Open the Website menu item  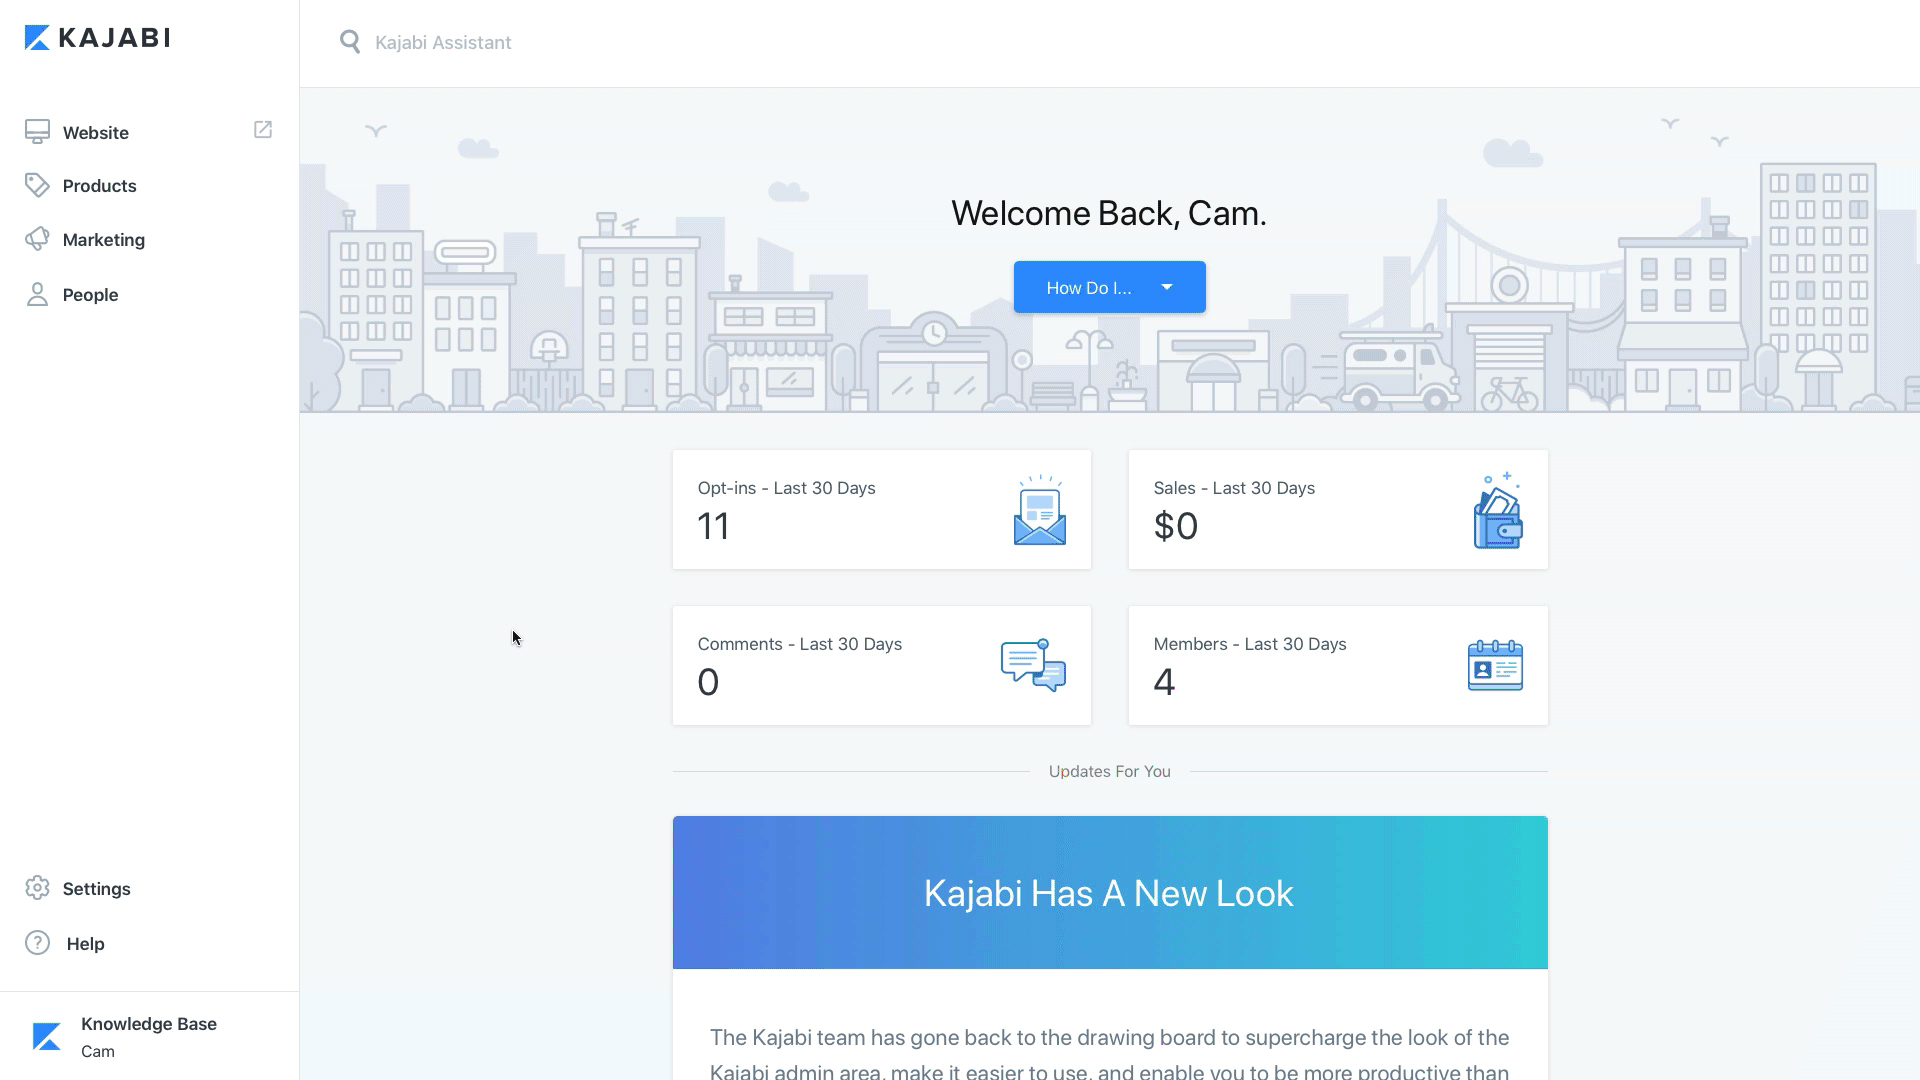pyautogui.click(x=96, y=133)
